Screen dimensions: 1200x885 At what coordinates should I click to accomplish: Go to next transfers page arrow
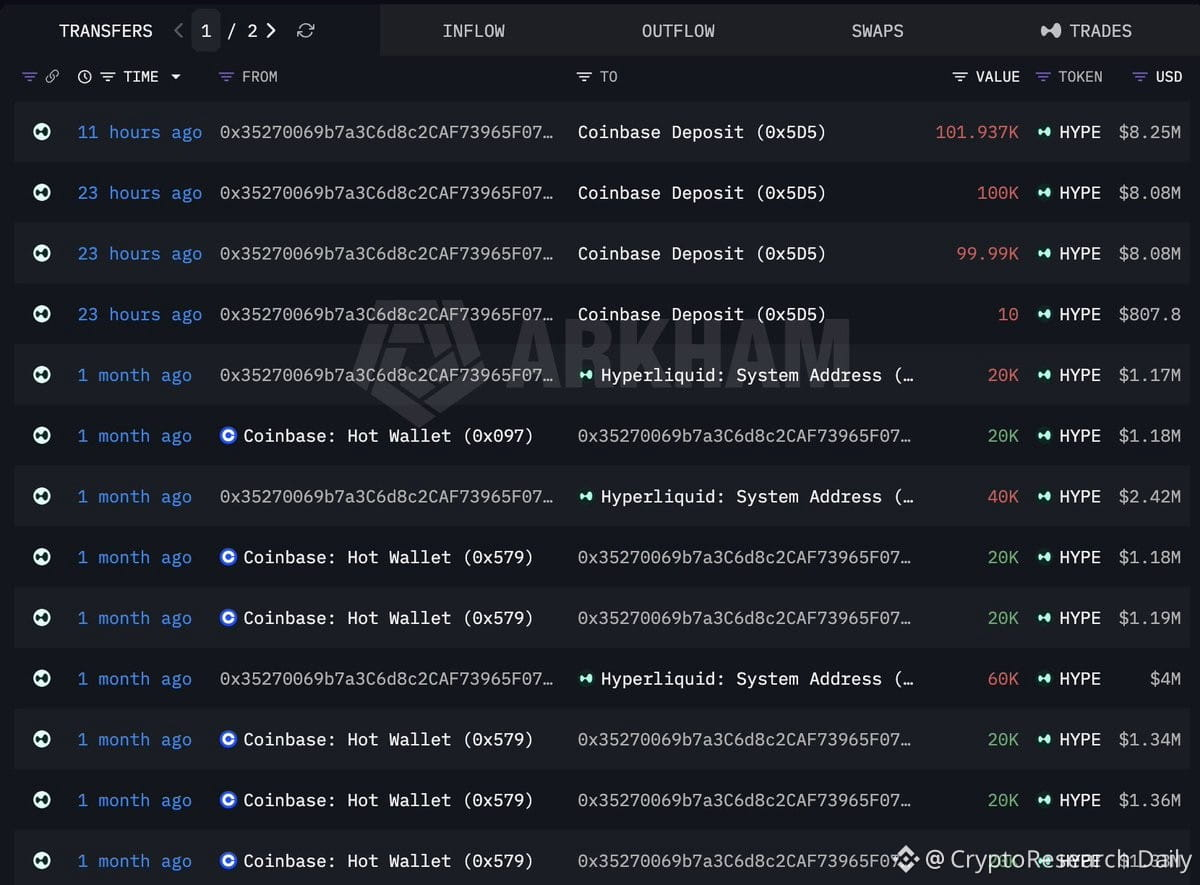271,31
